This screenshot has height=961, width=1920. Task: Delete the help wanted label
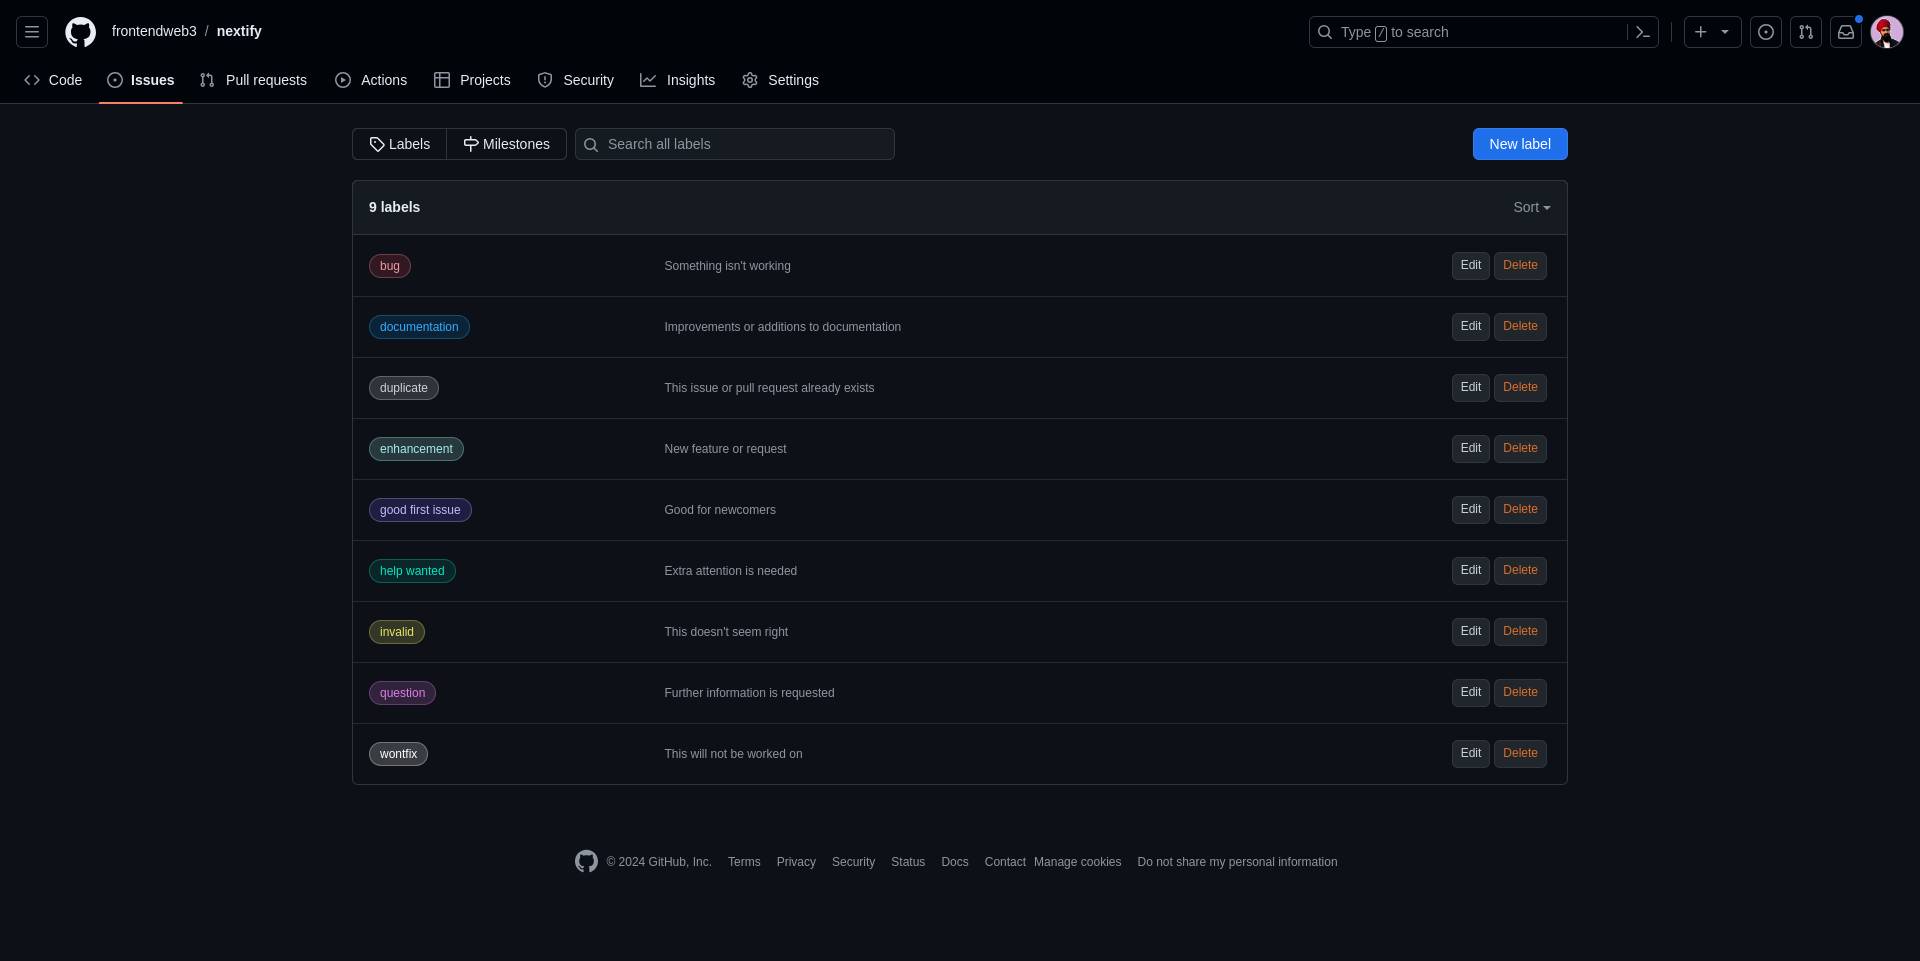click(1520, 570)
